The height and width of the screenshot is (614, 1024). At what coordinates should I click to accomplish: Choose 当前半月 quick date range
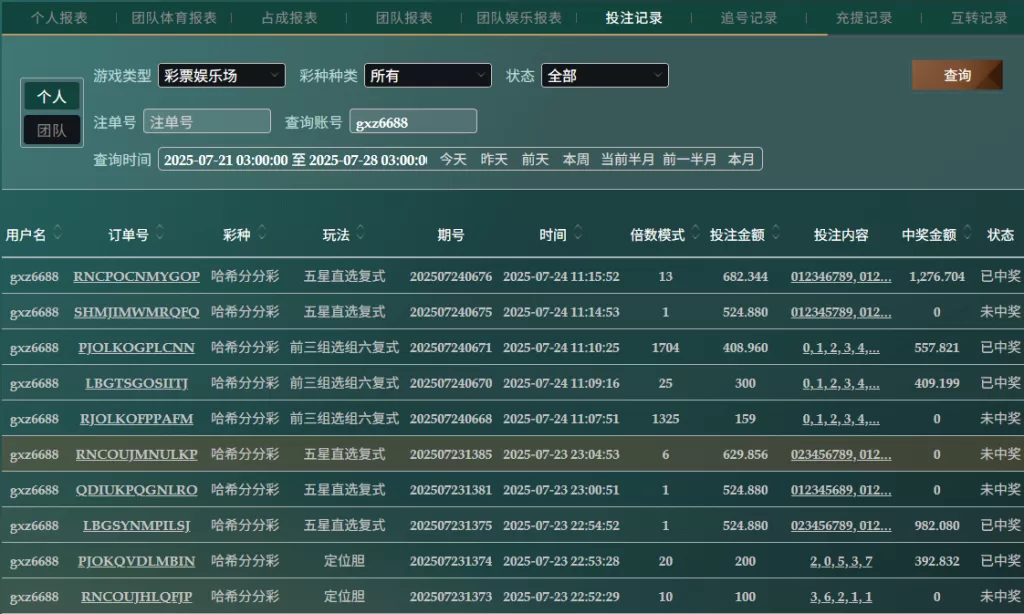point(628,160)
